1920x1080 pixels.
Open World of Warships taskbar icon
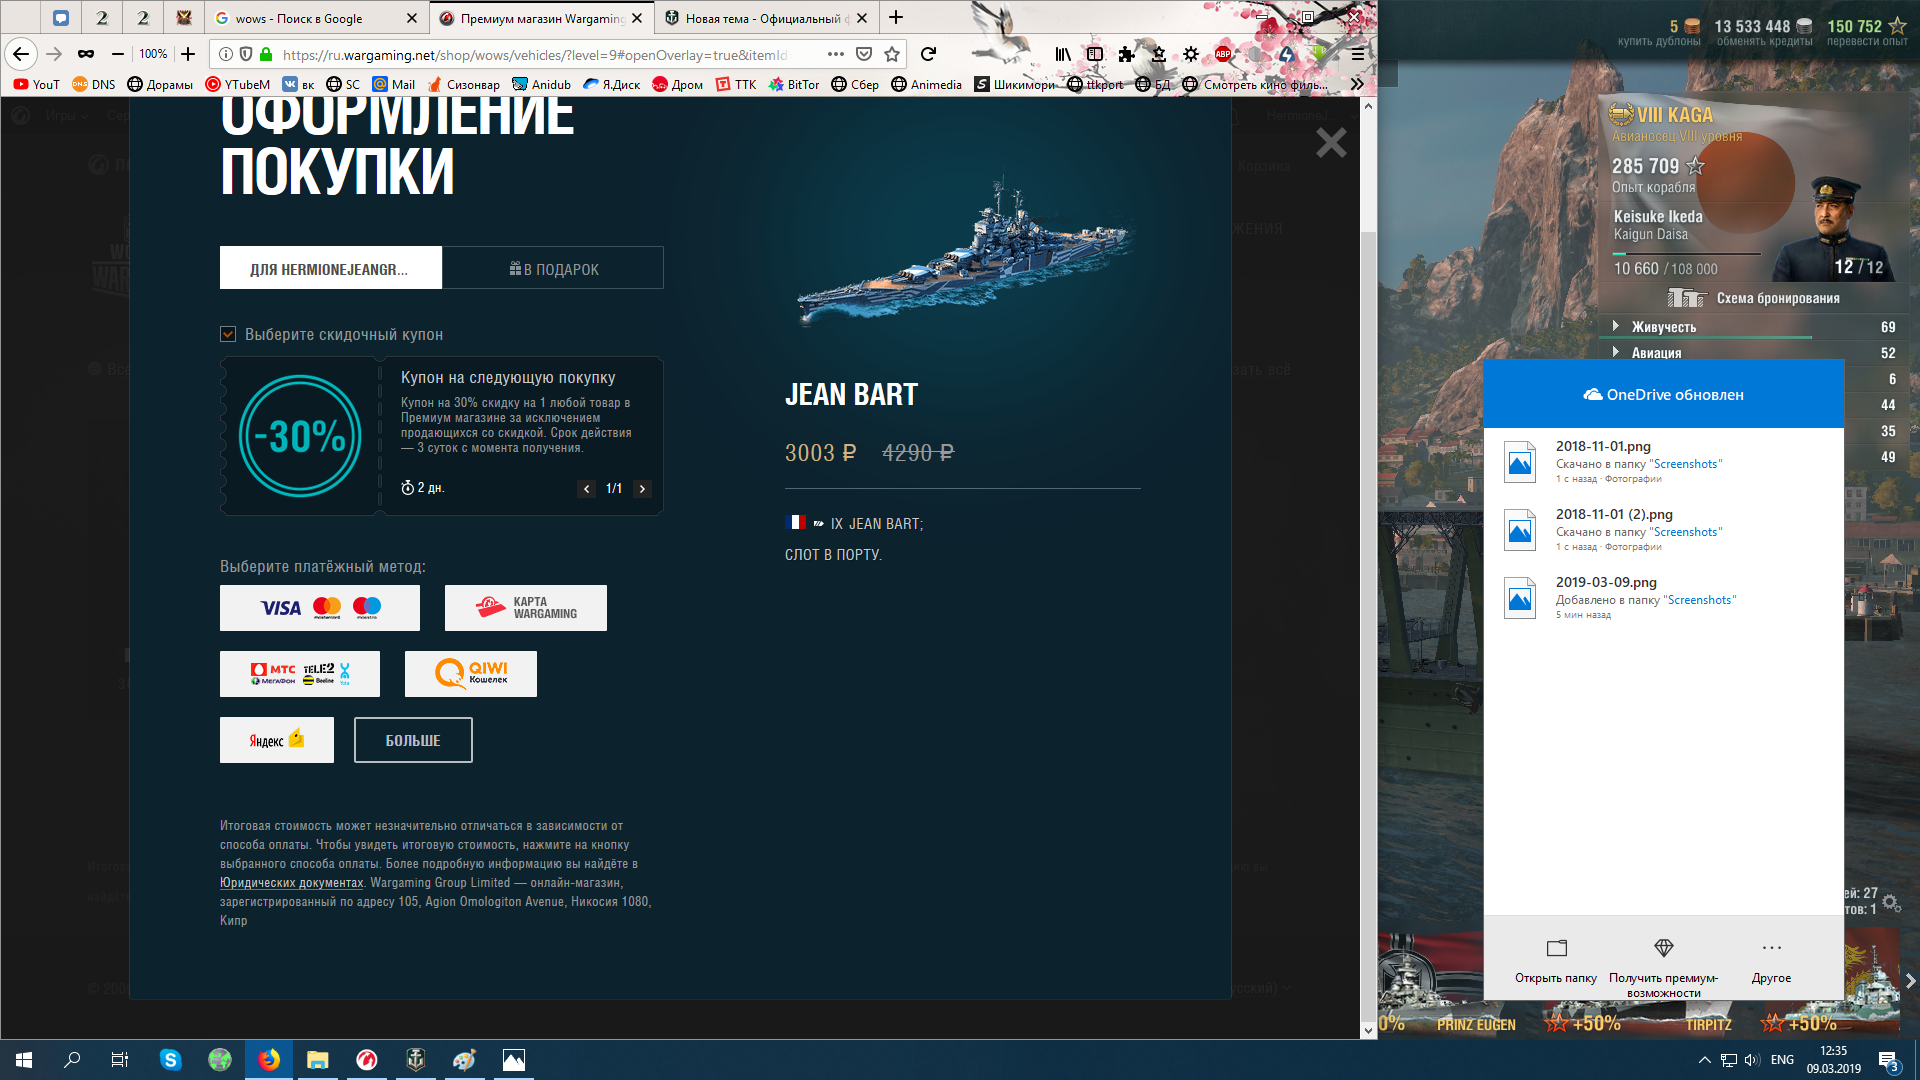(416, 1060)
